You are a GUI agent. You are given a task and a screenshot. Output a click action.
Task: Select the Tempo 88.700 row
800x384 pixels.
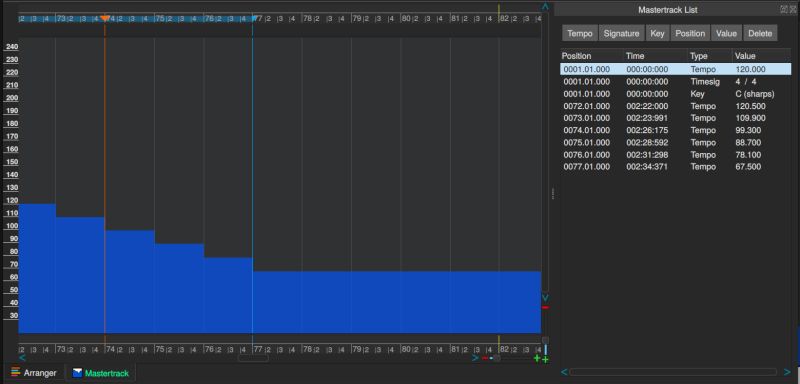(676, 142)
